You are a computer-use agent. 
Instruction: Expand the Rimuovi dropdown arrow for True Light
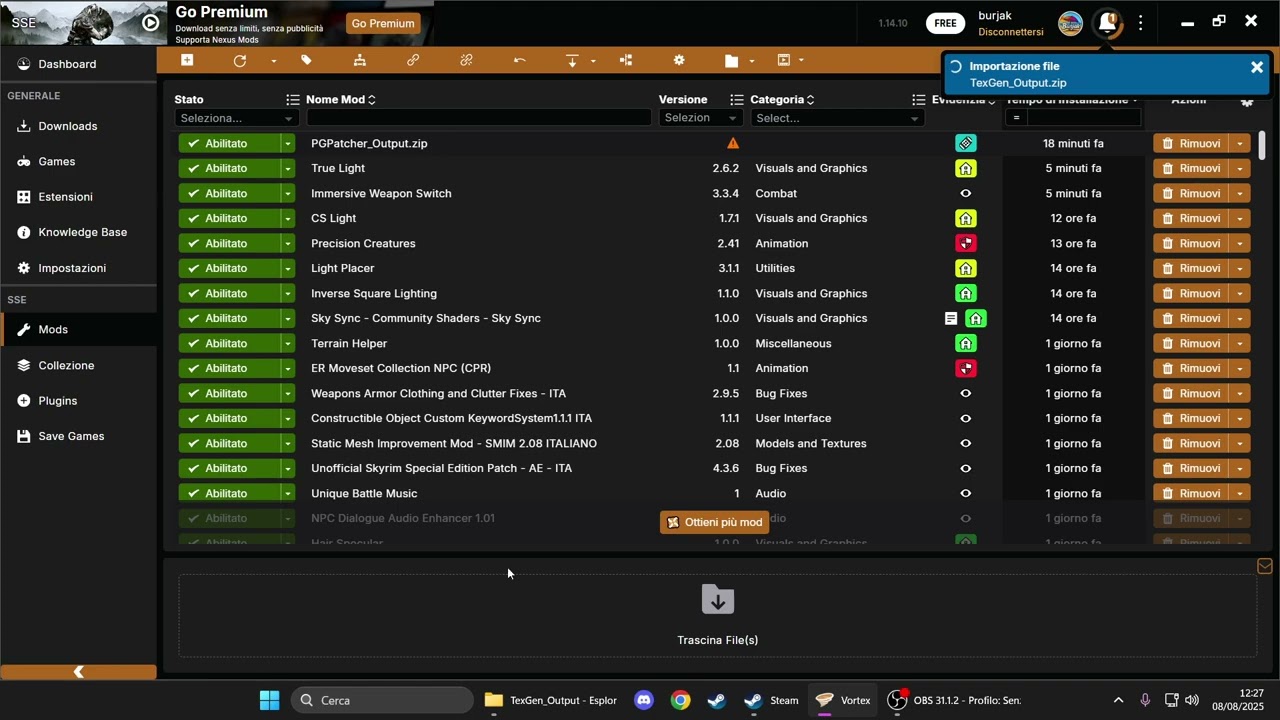(x=1240, y=168)
